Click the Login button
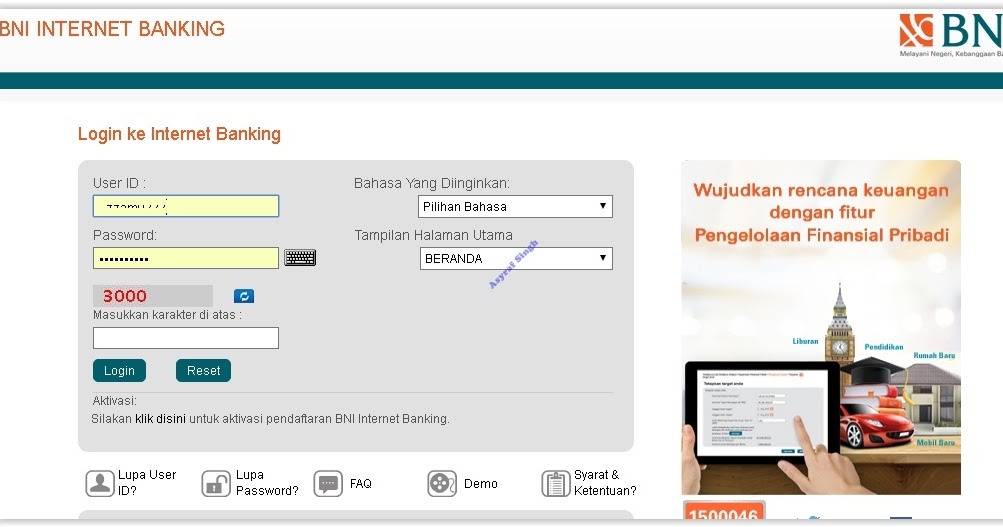 coord(120,370)
